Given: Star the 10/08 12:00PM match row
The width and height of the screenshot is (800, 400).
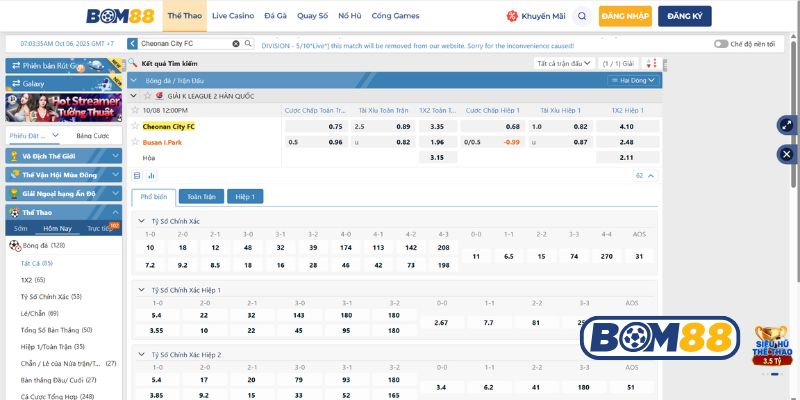Looking at the screenshot, I should coord(135,110).
